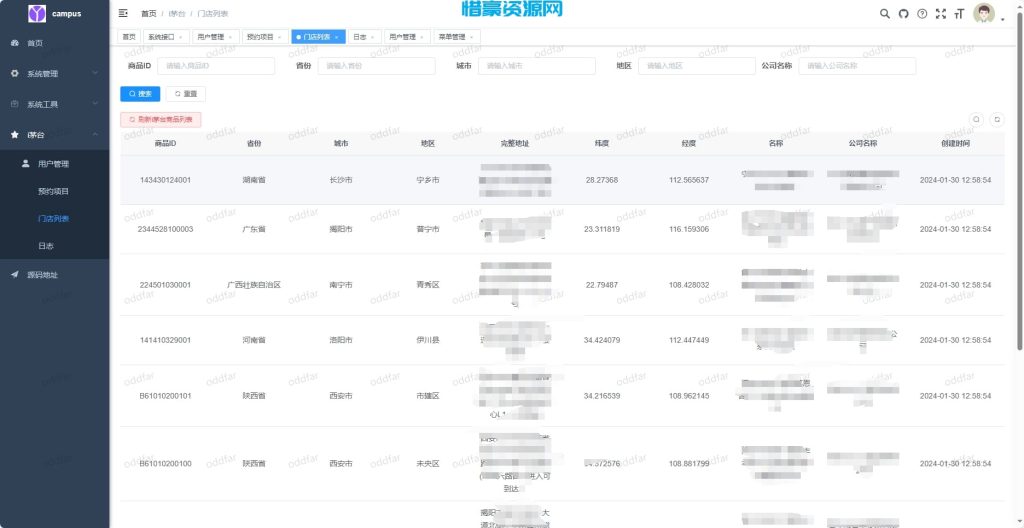The width and height of the screenshot is (1024, 528).
Task: Select the longitude value 108.881799
Action: pos(689,464)
